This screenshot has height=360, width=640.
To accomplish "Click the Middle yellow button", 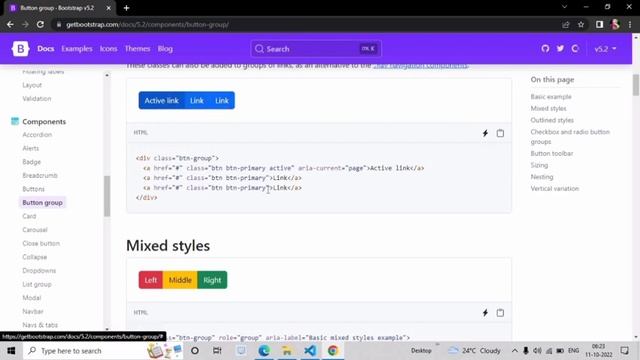I will click(180, 280).
